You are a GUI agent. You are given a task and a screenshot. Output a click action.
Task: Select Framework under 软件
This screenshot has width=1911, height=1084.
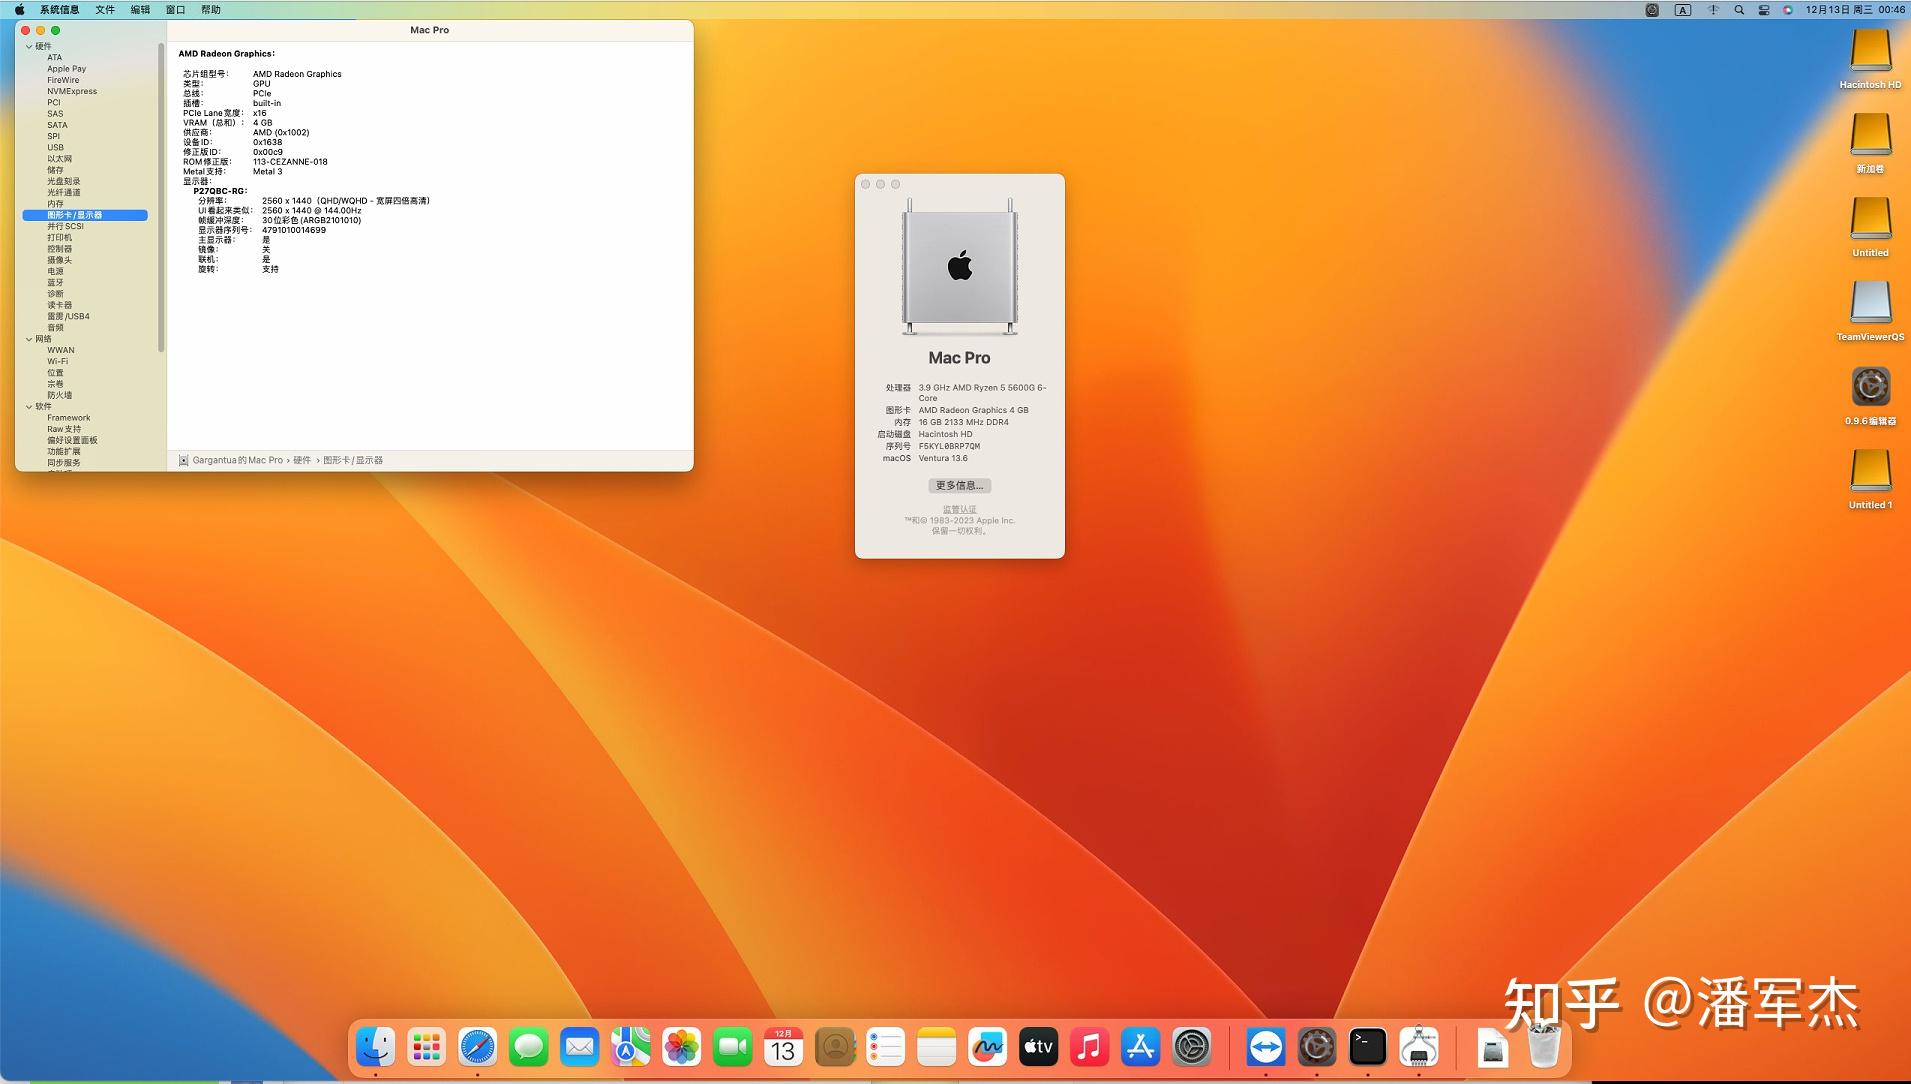(x=68, y=418)
